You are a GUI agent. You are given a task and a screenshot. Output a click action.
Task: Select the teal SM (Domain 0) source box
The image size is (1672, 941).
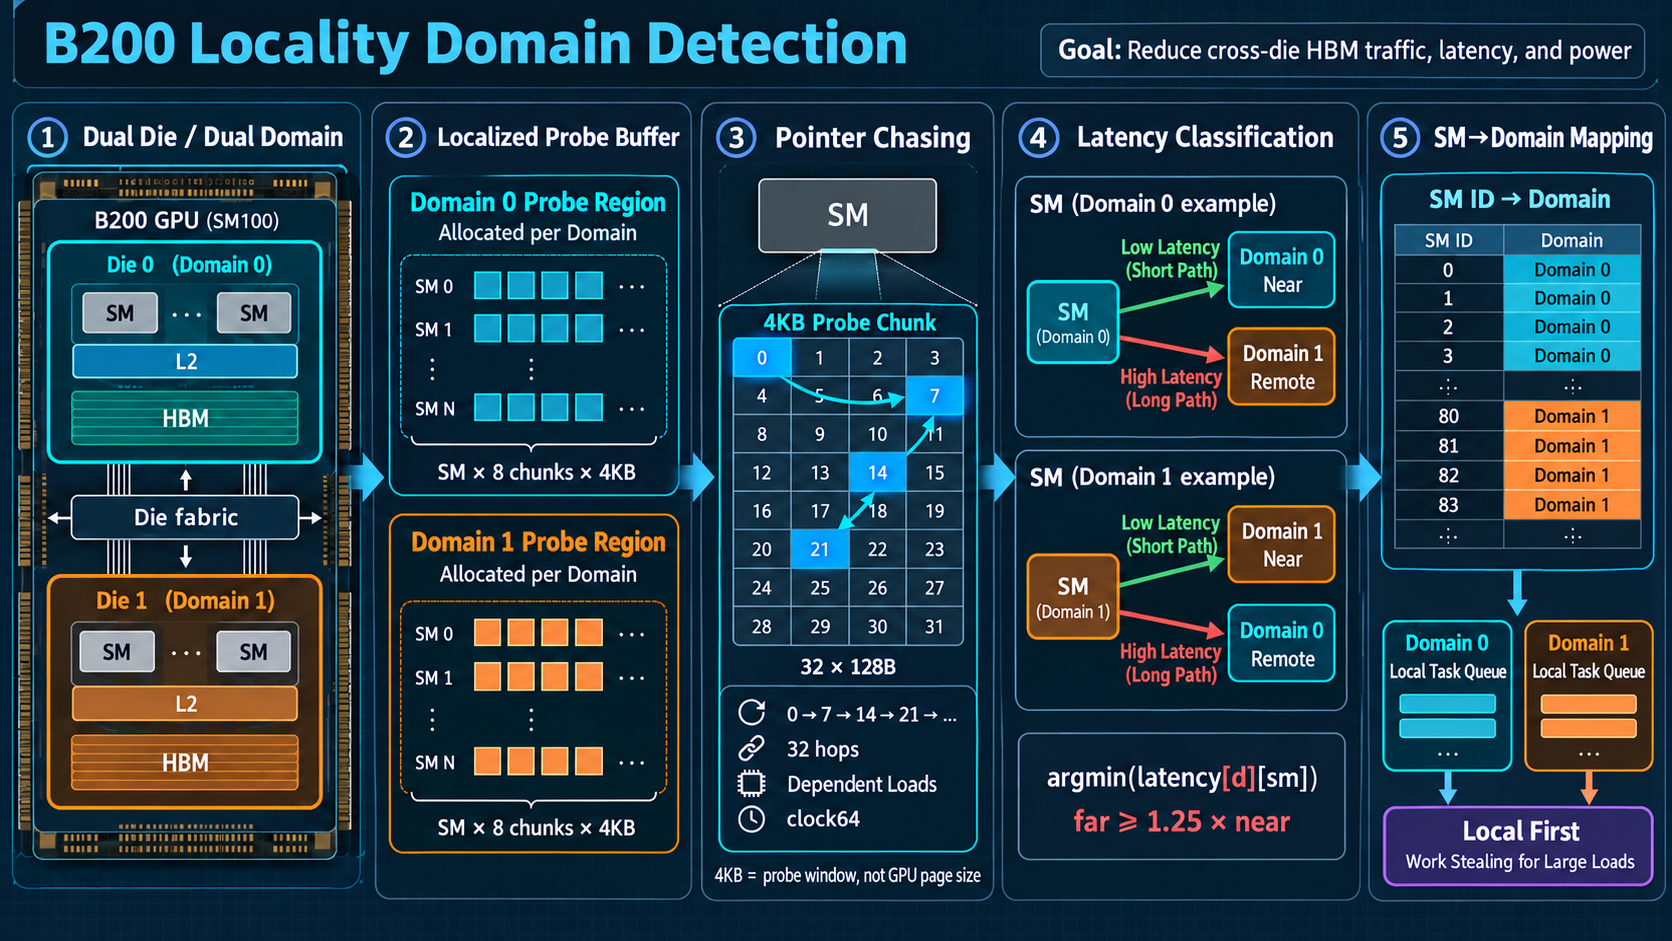[1073, 322]
